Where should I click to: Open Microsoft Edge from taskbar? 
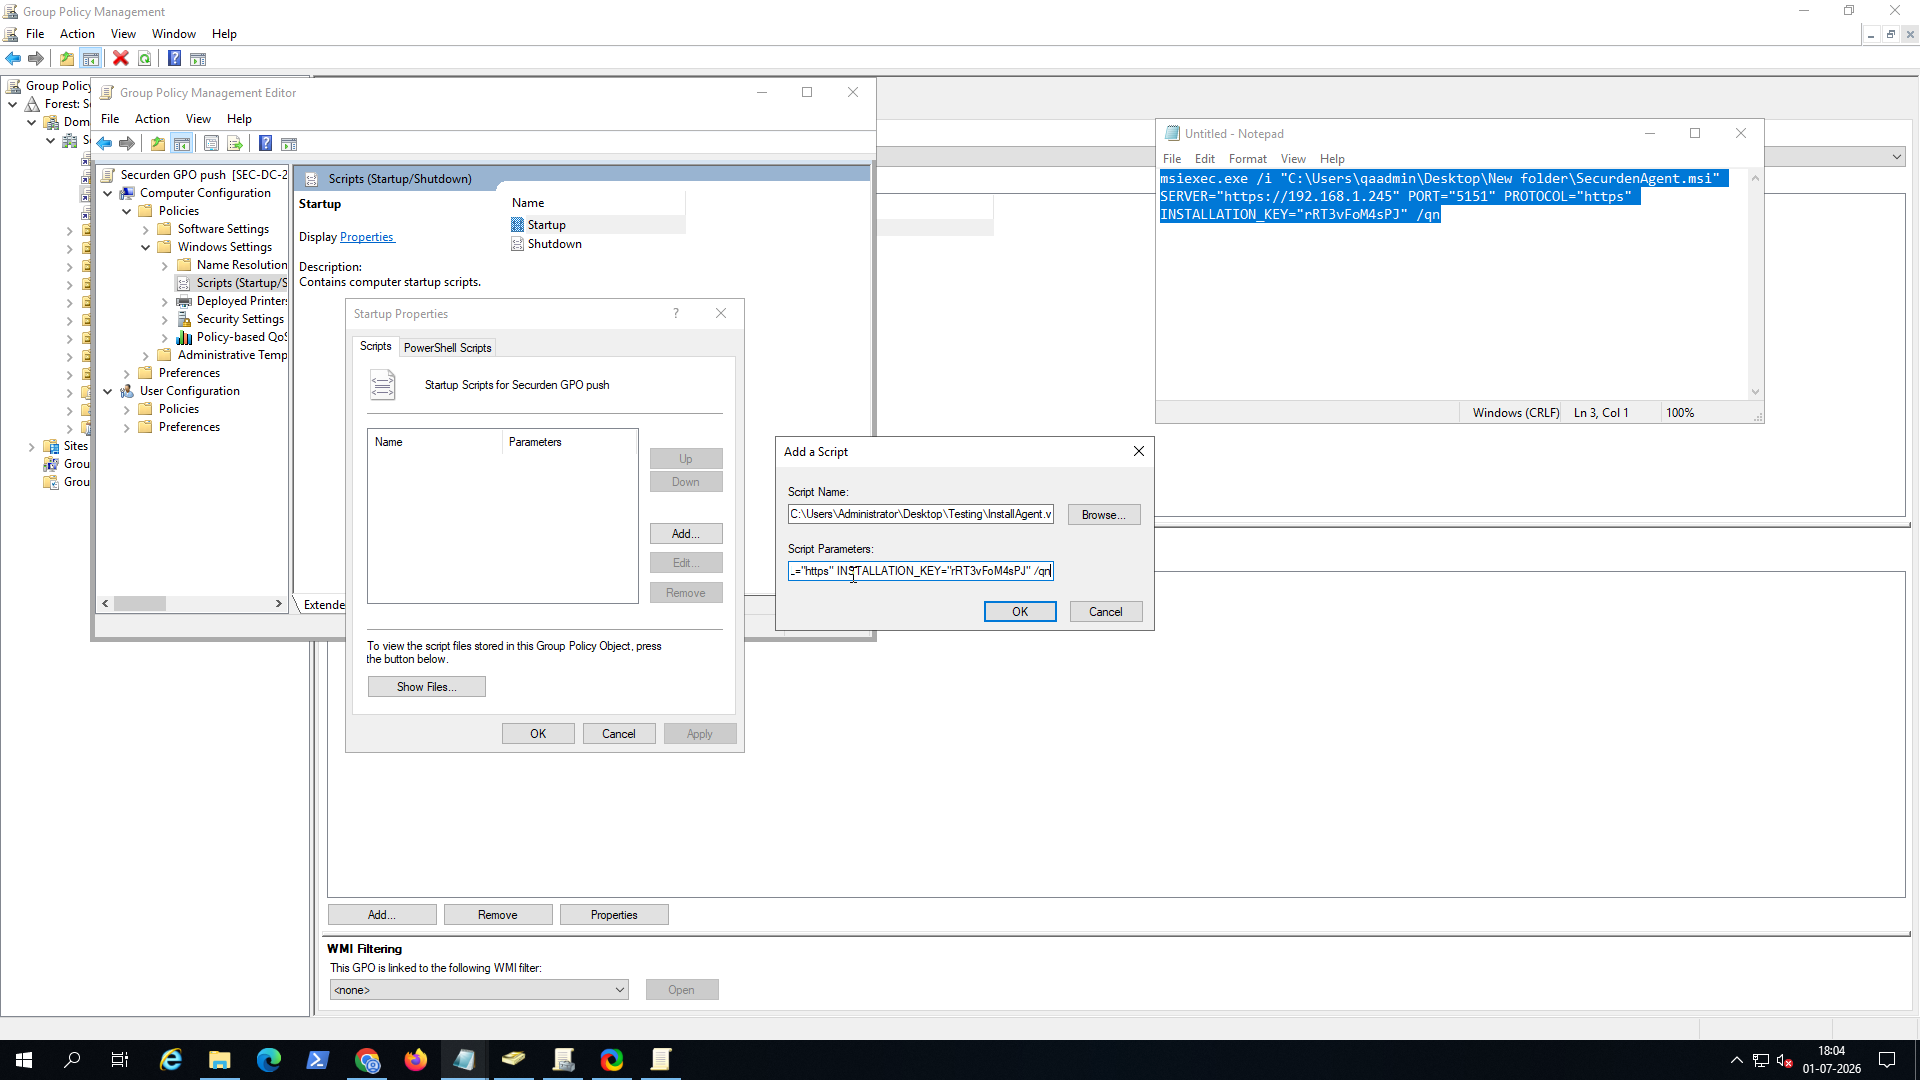click(269, 1060)
